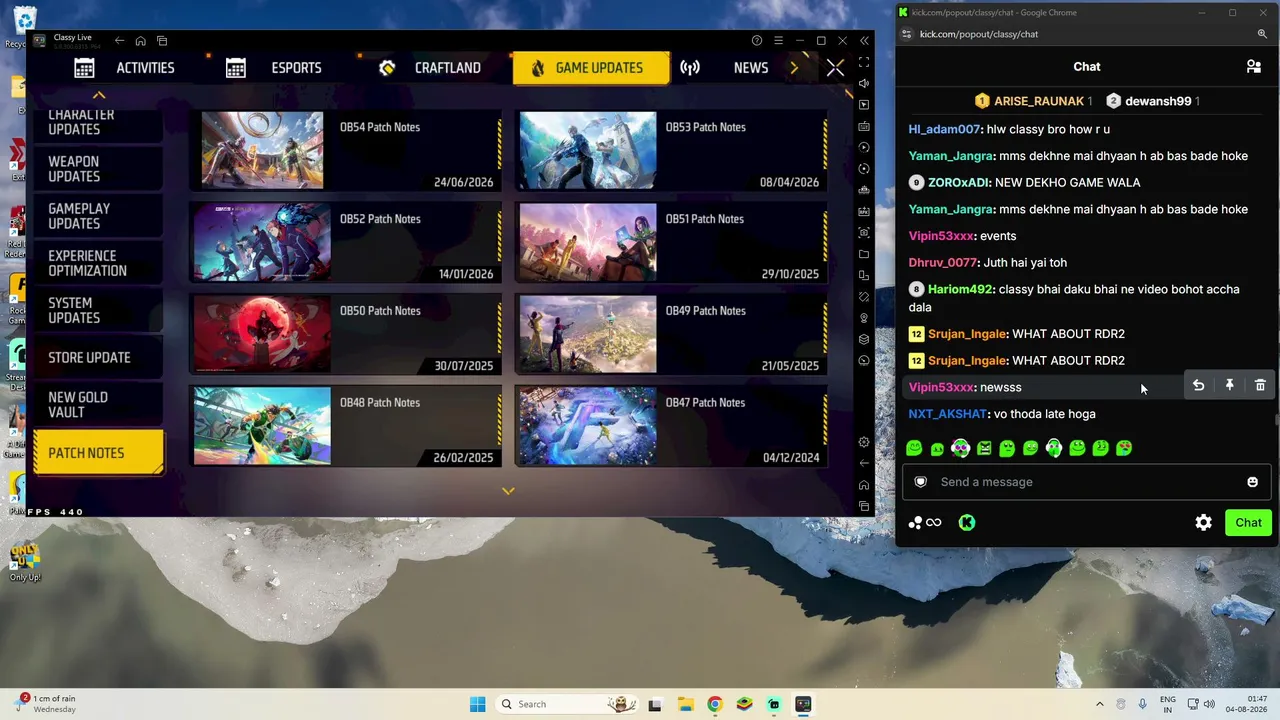Click the shield icon in message box
Viewport: 1280px width, 720px height.
tap(921, 482)
